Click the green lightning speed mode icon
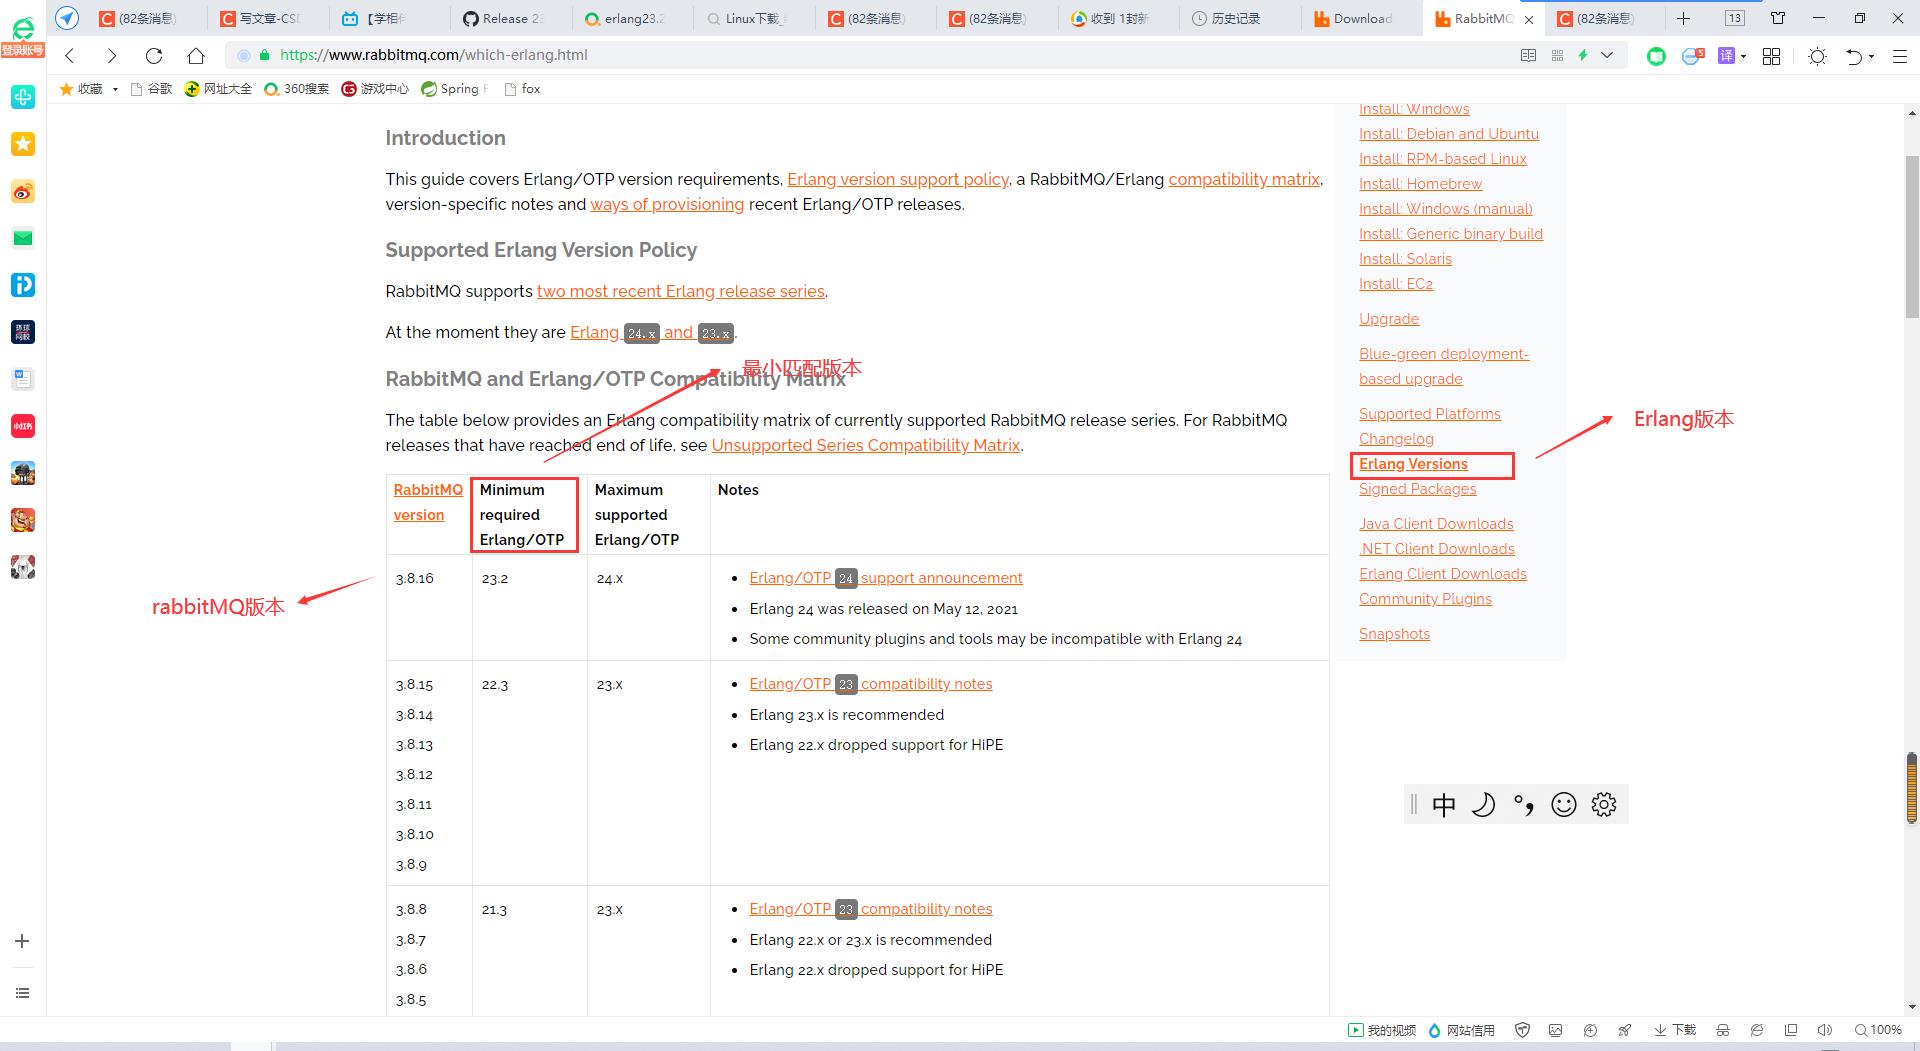1920x1051 pixels. tap(1583, 56)
